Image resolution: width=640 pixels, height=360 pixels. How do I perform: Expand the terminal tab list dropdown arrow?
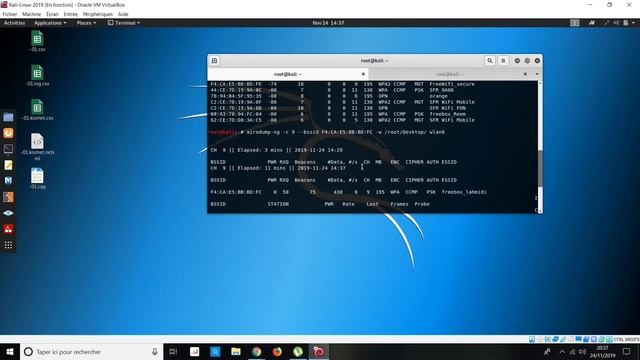537,74
